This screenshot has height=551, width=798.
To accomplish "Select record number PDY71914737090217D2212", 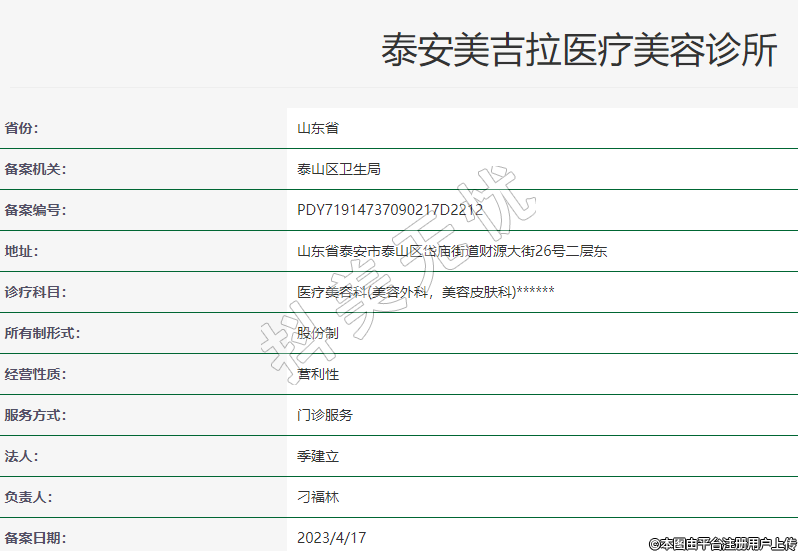I will [390, 210].
